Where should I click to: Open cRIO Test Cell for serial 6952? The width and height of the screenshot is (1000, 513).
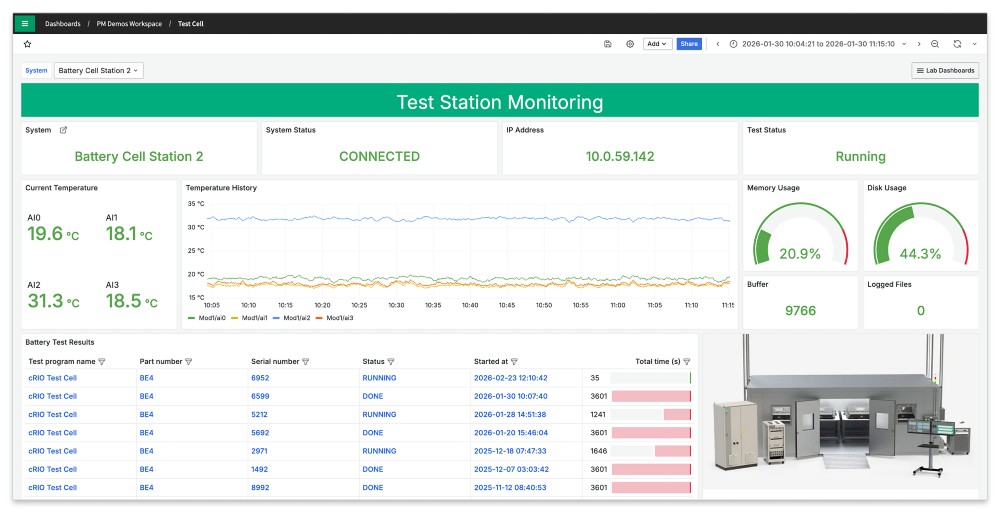pyautogui.click(x=52, y=378)
